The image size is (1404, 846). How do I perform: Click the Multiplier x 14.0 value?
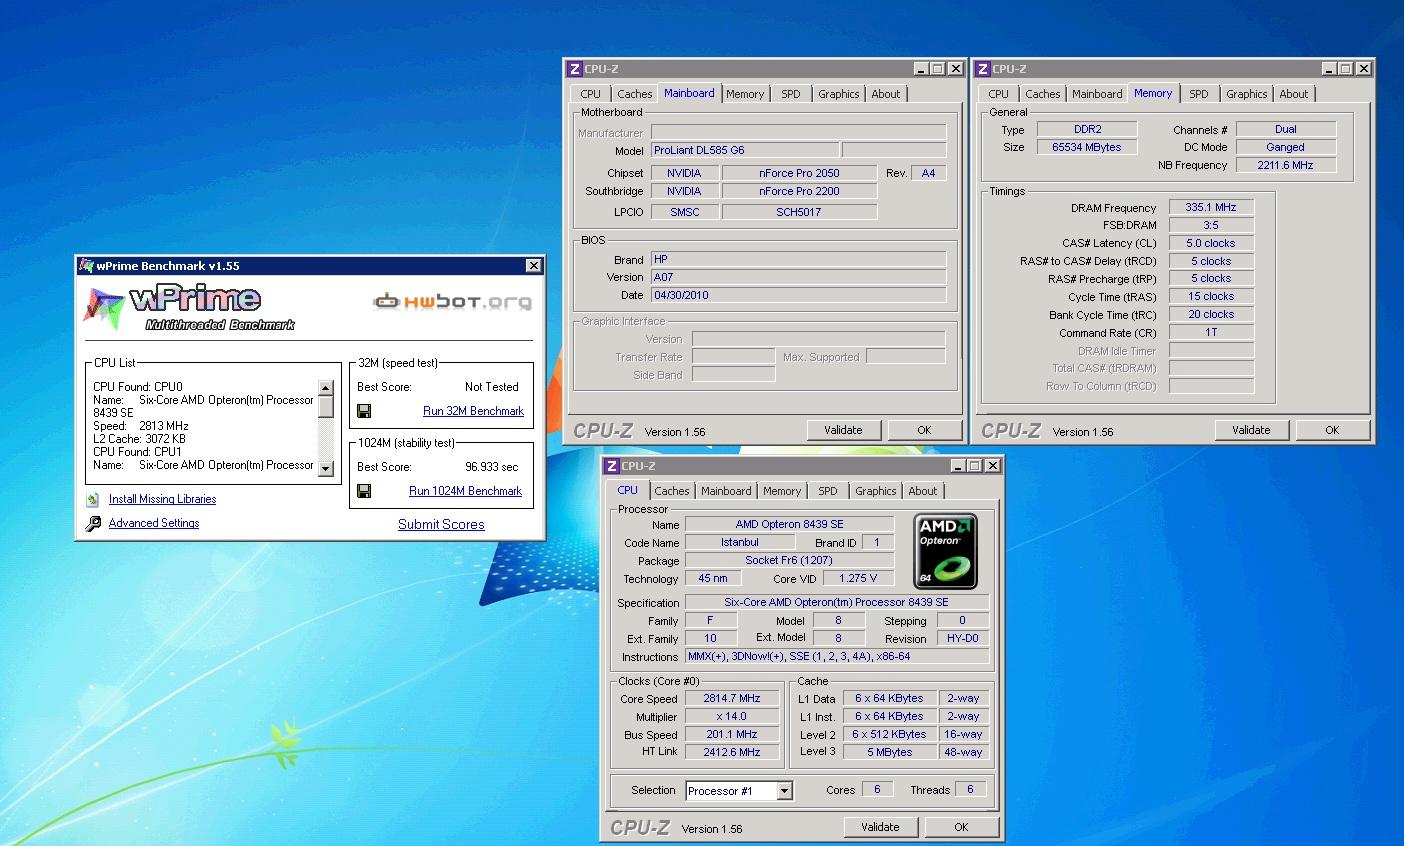click(732, 716)
